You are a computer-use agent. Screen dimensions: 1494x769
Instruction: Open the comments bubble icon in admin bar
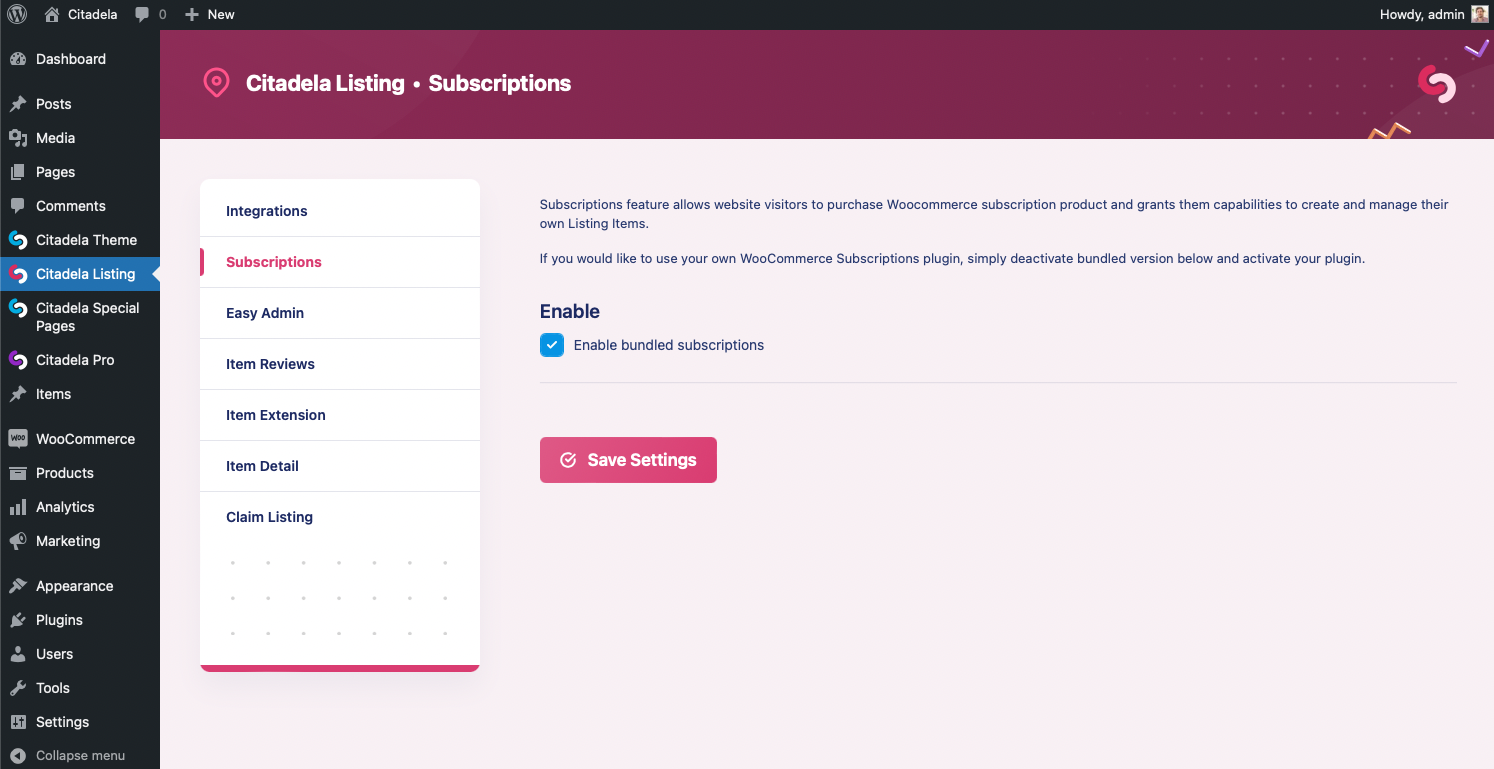pyautogui.click(x=143, y=14)
